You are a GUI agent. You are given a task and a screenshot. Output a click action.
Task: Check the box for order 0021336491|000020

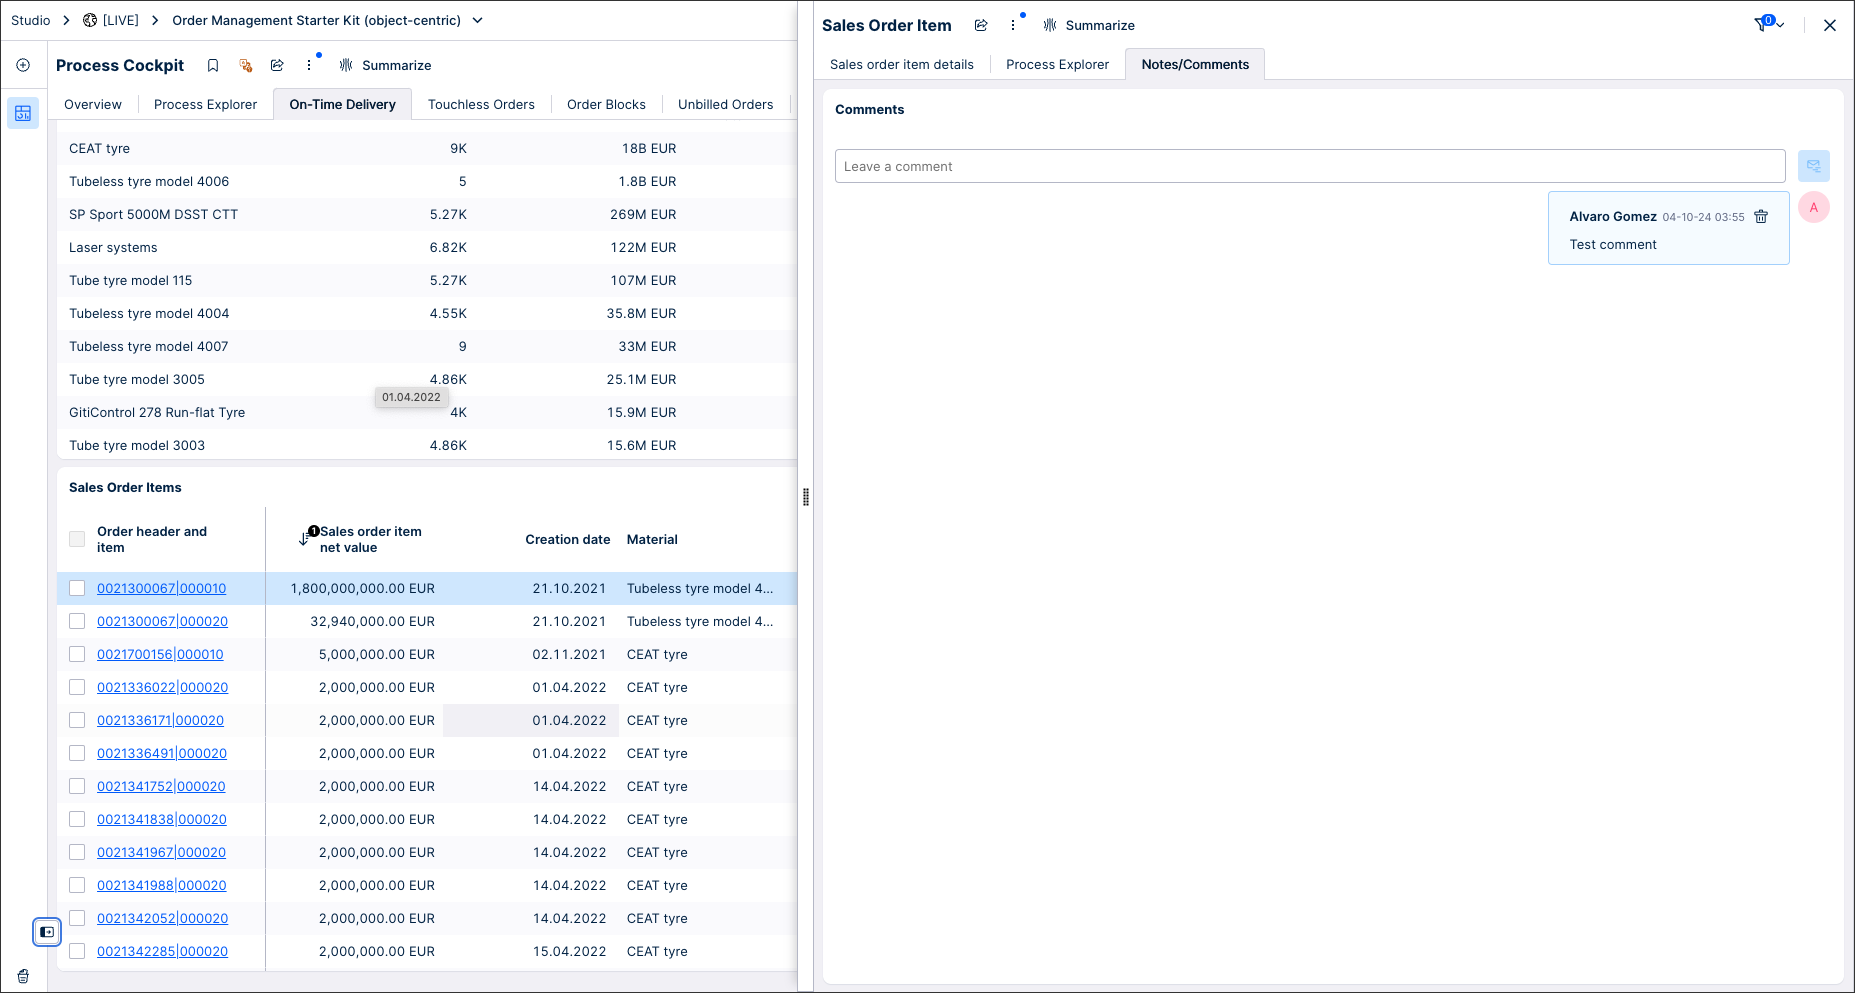pos(77,753)
